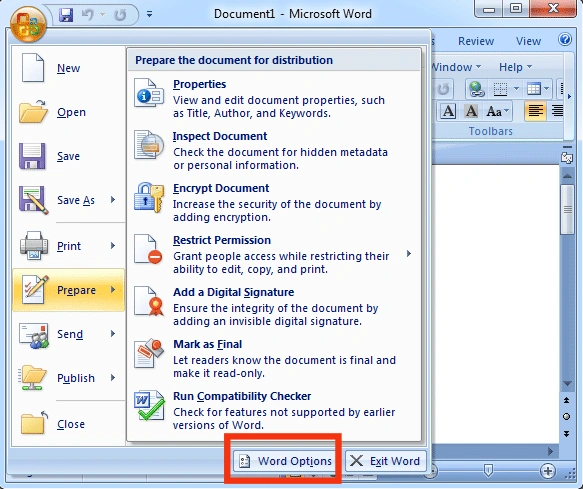
Task: Click the round Office button
Action: click(28, 24)
